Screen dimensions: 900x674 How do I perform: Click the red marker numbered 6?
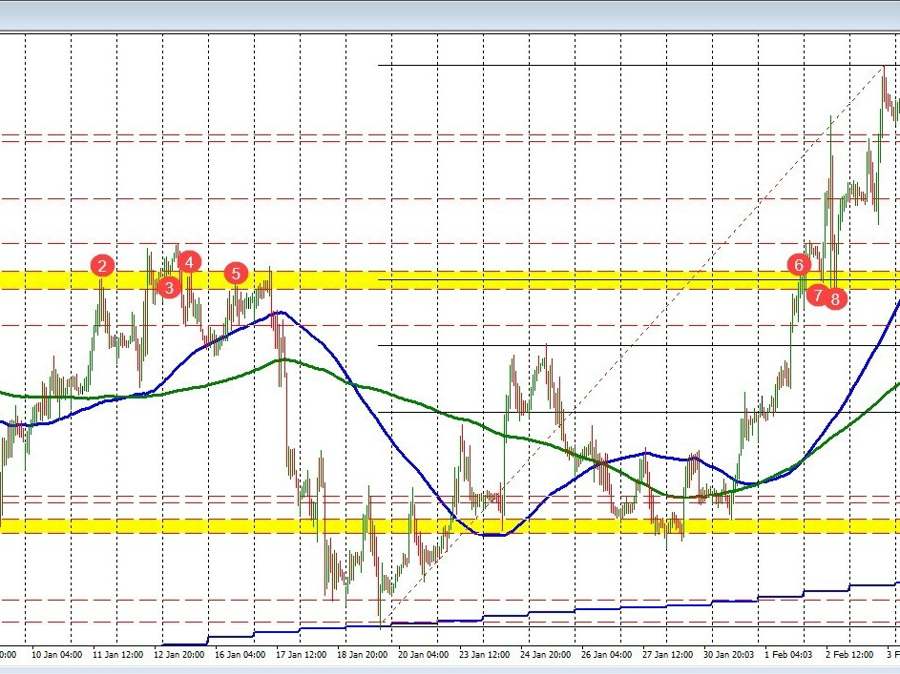coord(798,265)
